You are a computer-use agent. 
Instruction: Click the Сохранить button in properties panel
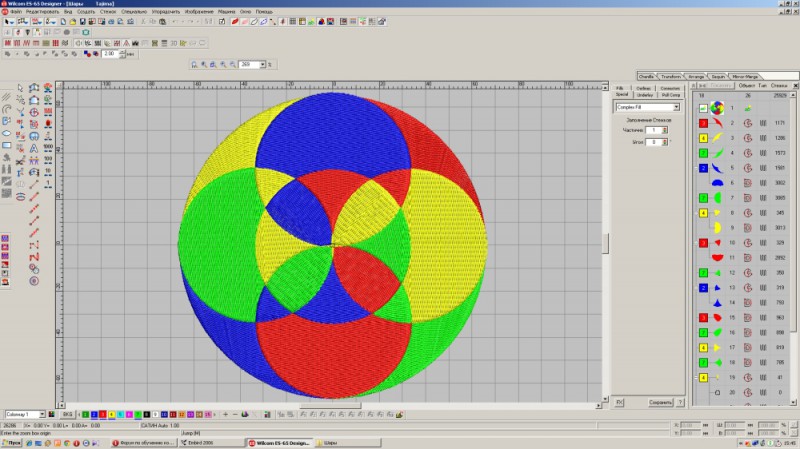coord(660,403)
